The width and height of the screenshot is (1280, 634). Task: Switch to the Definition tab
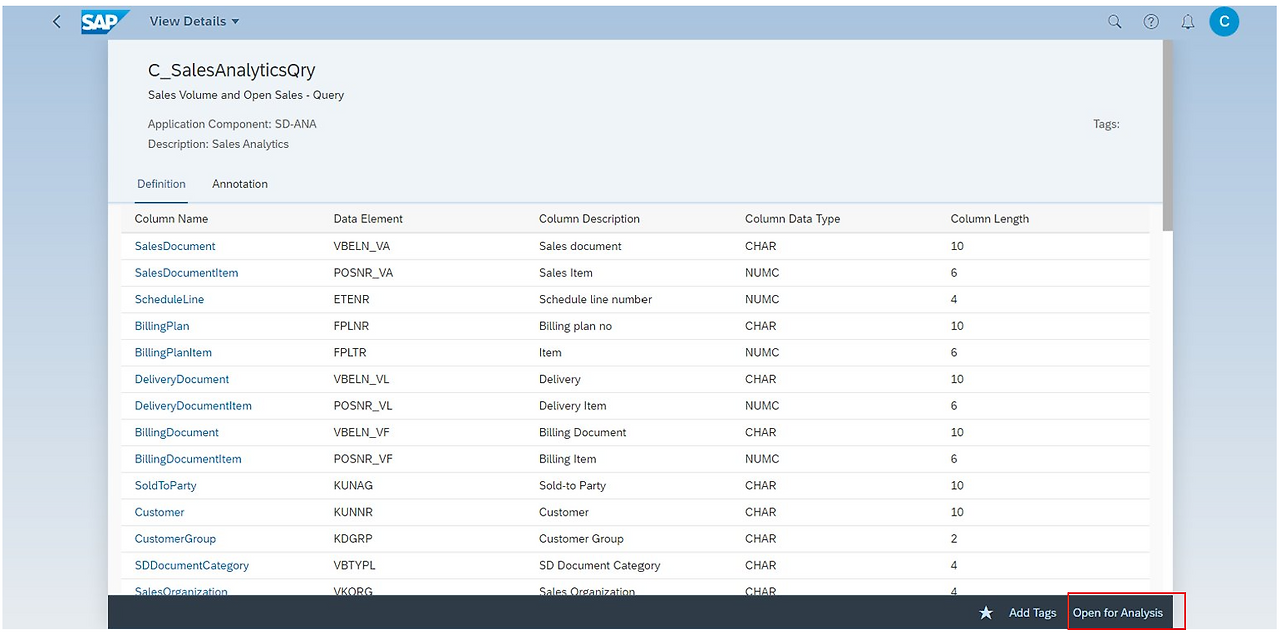161,184
